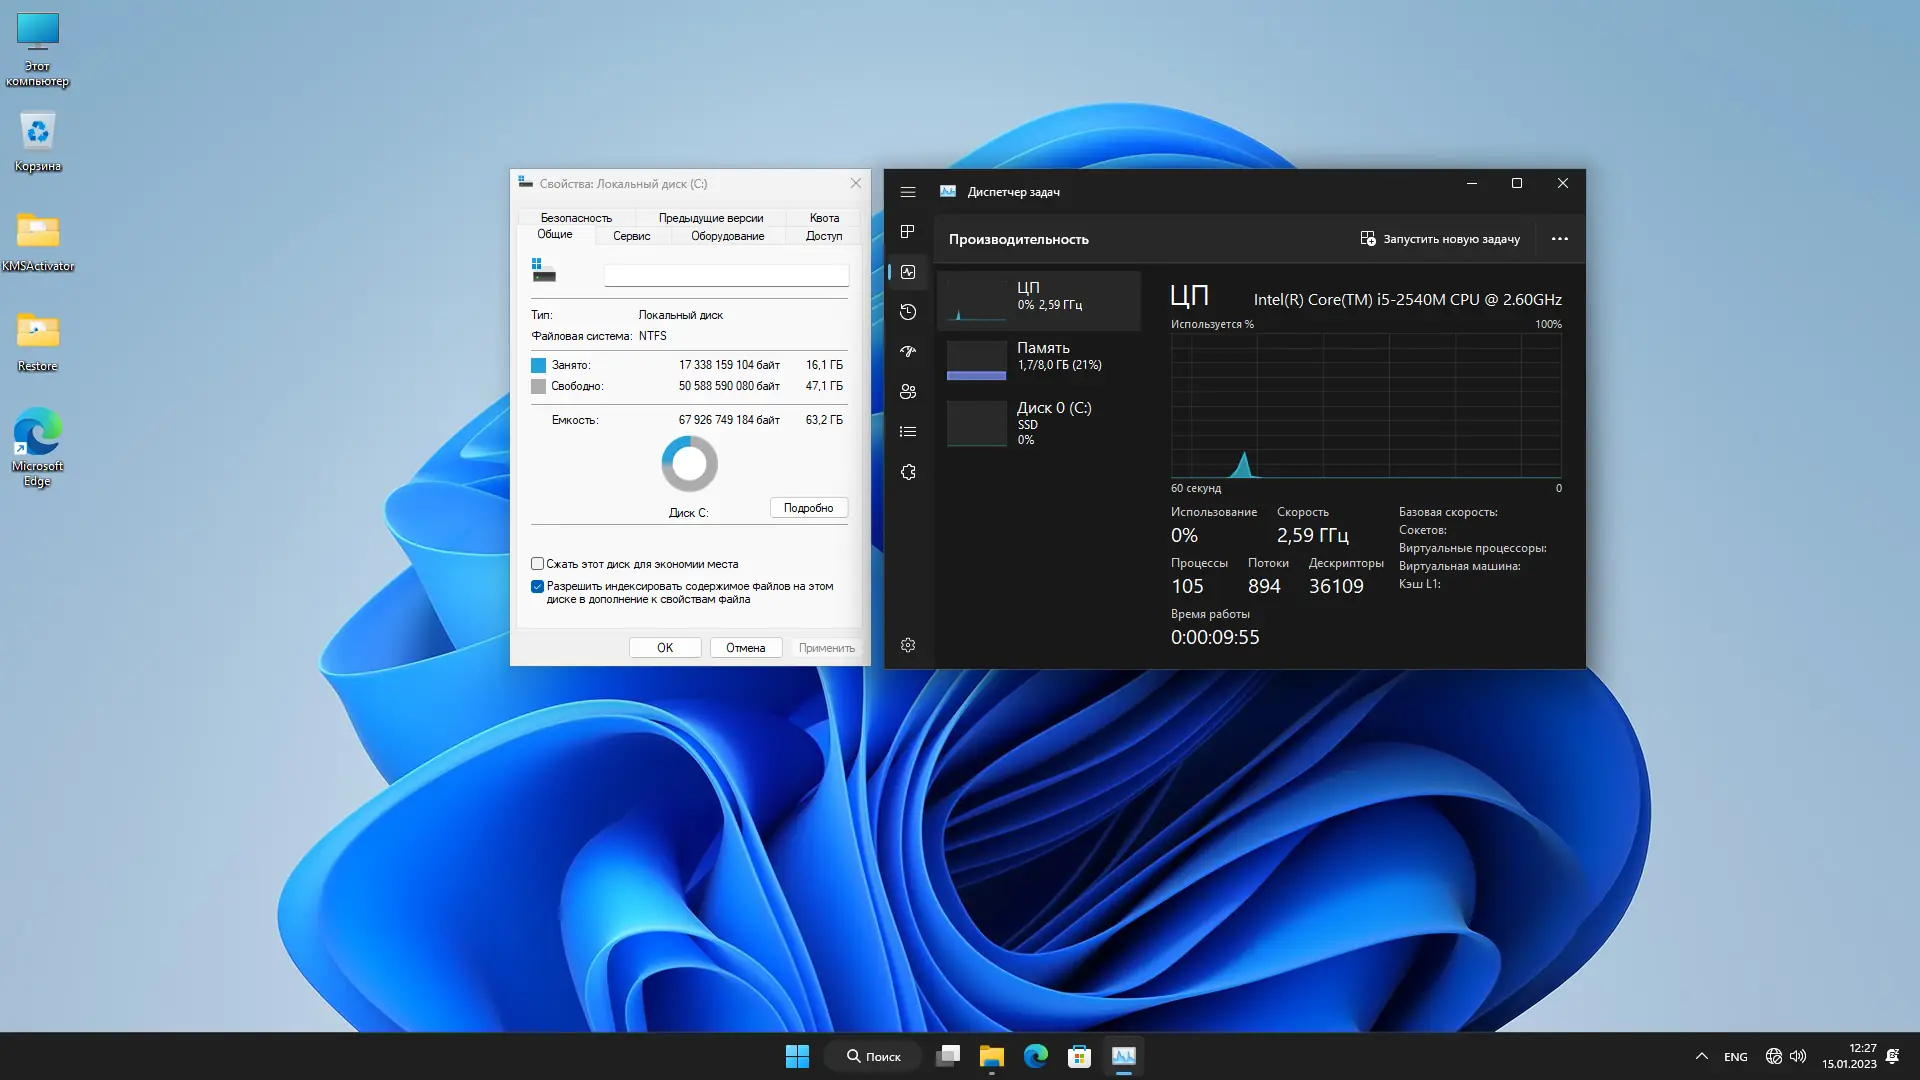Open Task Manager Settings gear at bottom
1920x1080 pixels.
[907, 644]
